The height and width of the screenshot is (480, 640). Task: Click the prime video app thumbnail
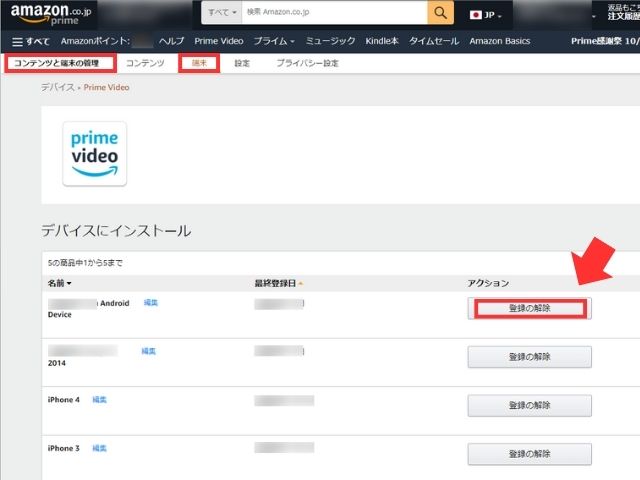pos(95,153)
